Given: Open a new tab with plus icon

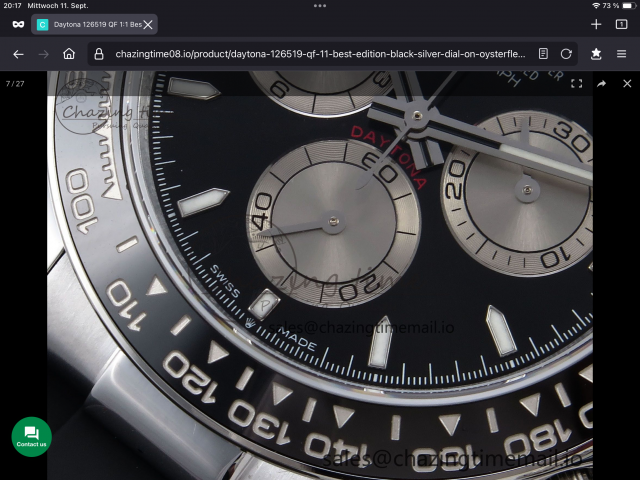Looking at the screenshot, I should pyautogui.click(x=596, y=24).
